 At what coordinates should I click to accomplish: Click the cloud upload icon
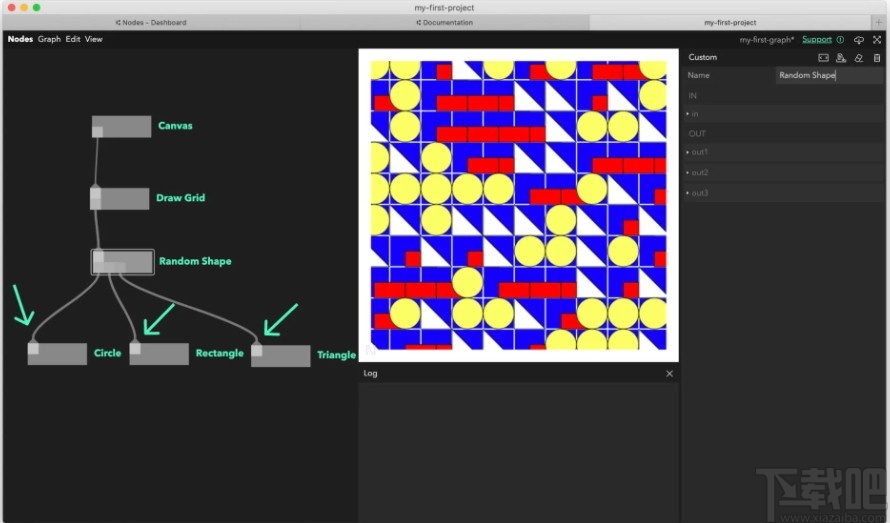pyautogui.click(x=859, y=40)
